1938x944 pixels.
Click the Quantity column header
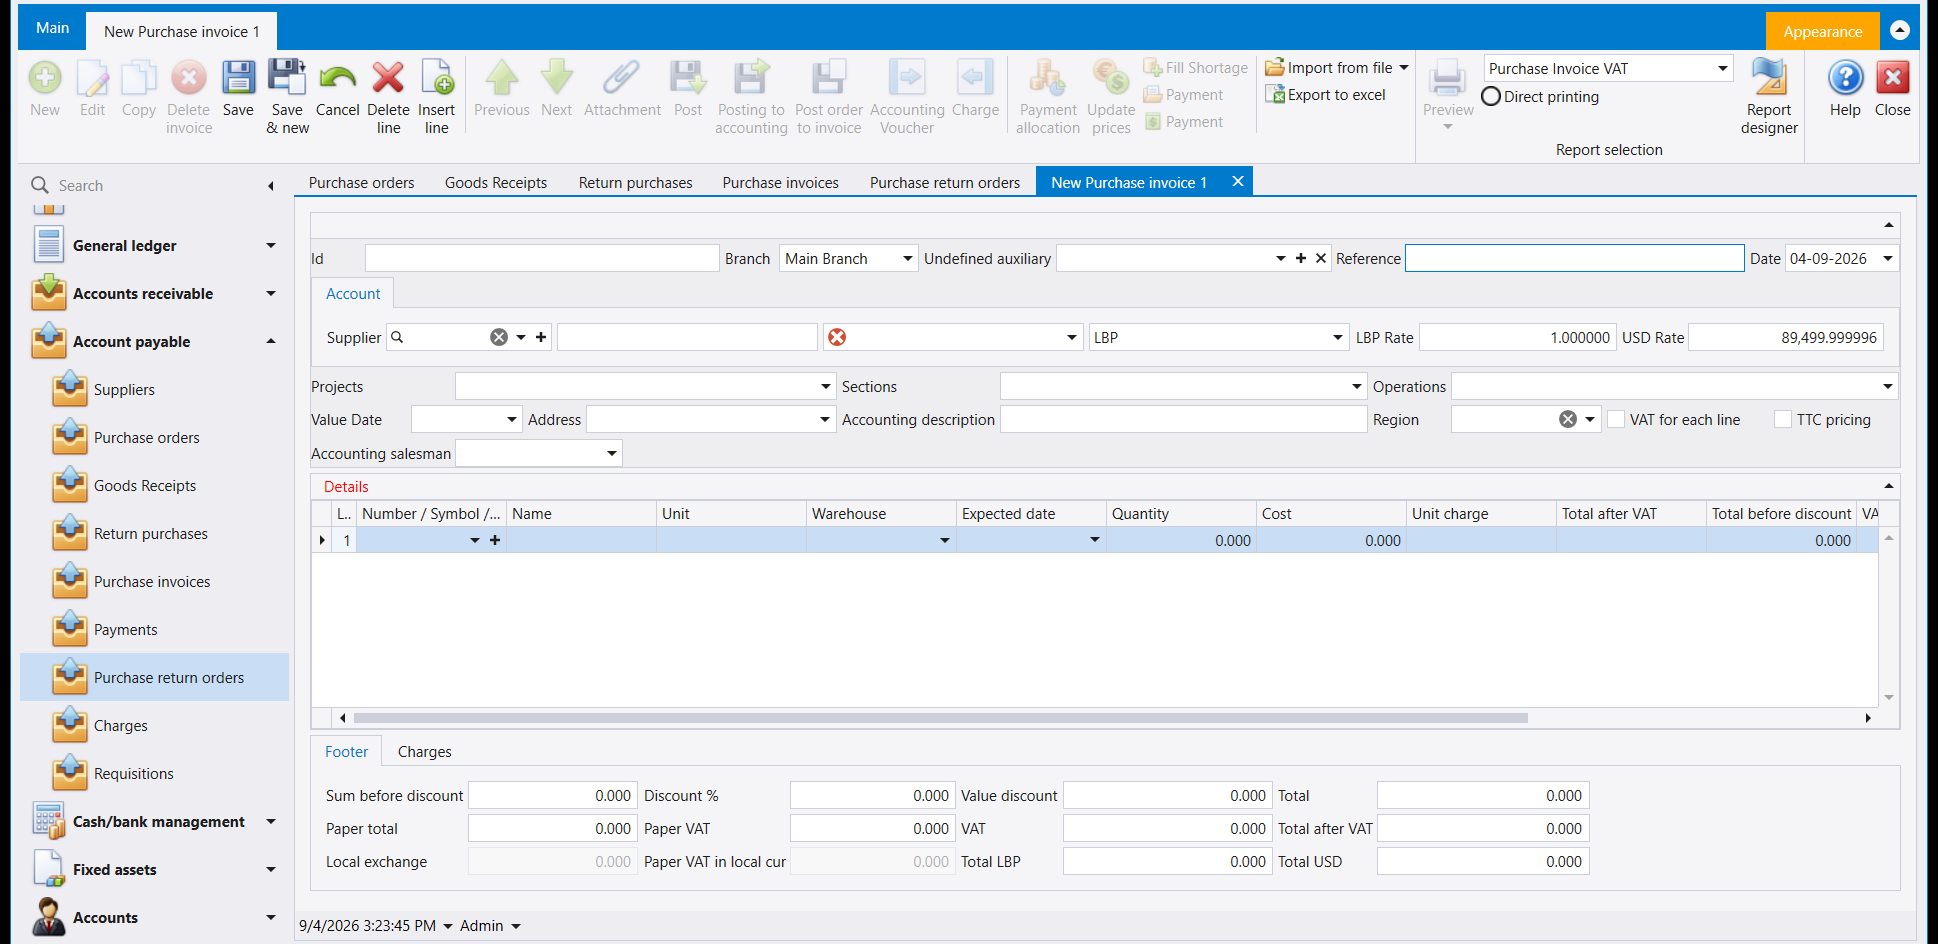(1181, 513)
